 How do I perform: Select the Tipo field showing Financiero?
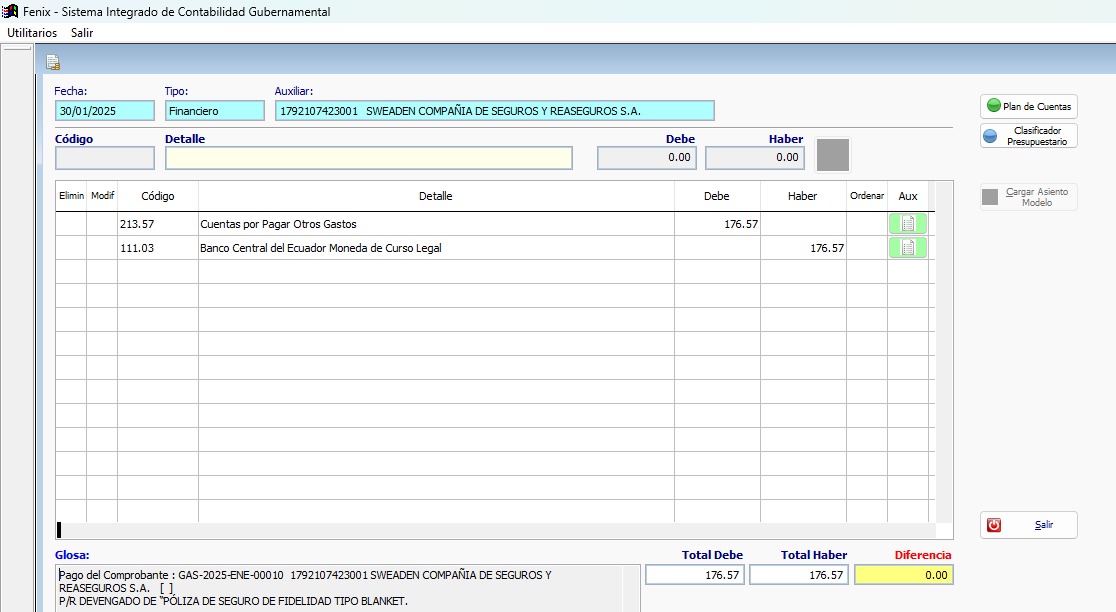point(214,111)
